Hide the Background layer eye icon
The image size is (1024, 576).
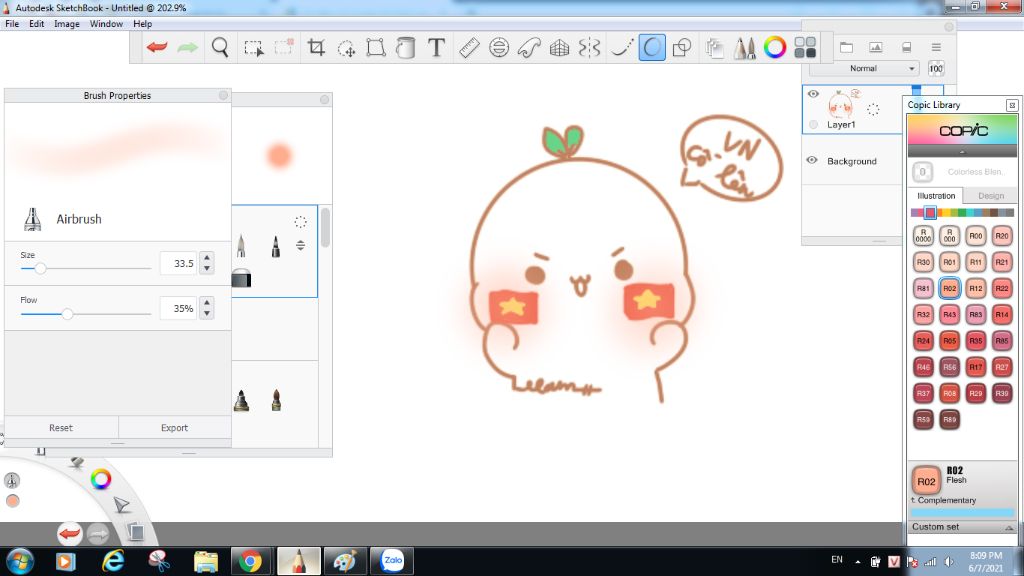tap(812, 160)
